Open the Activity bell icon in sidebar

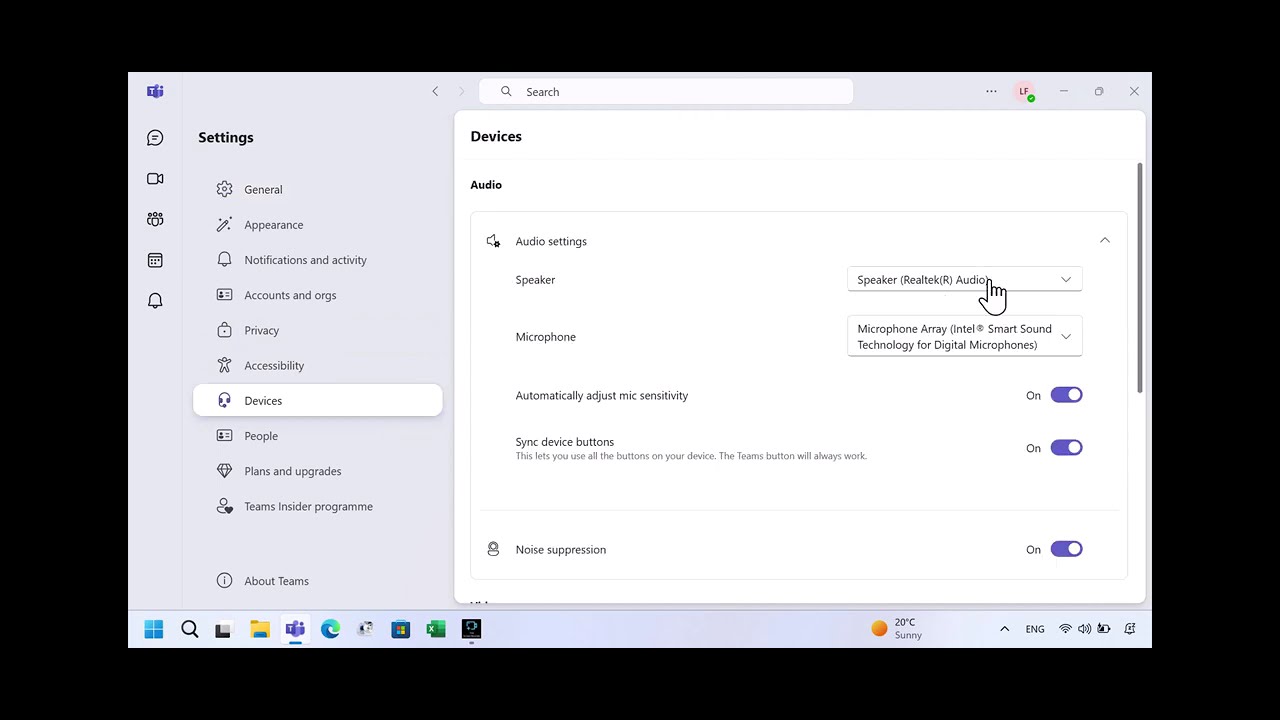155,301
